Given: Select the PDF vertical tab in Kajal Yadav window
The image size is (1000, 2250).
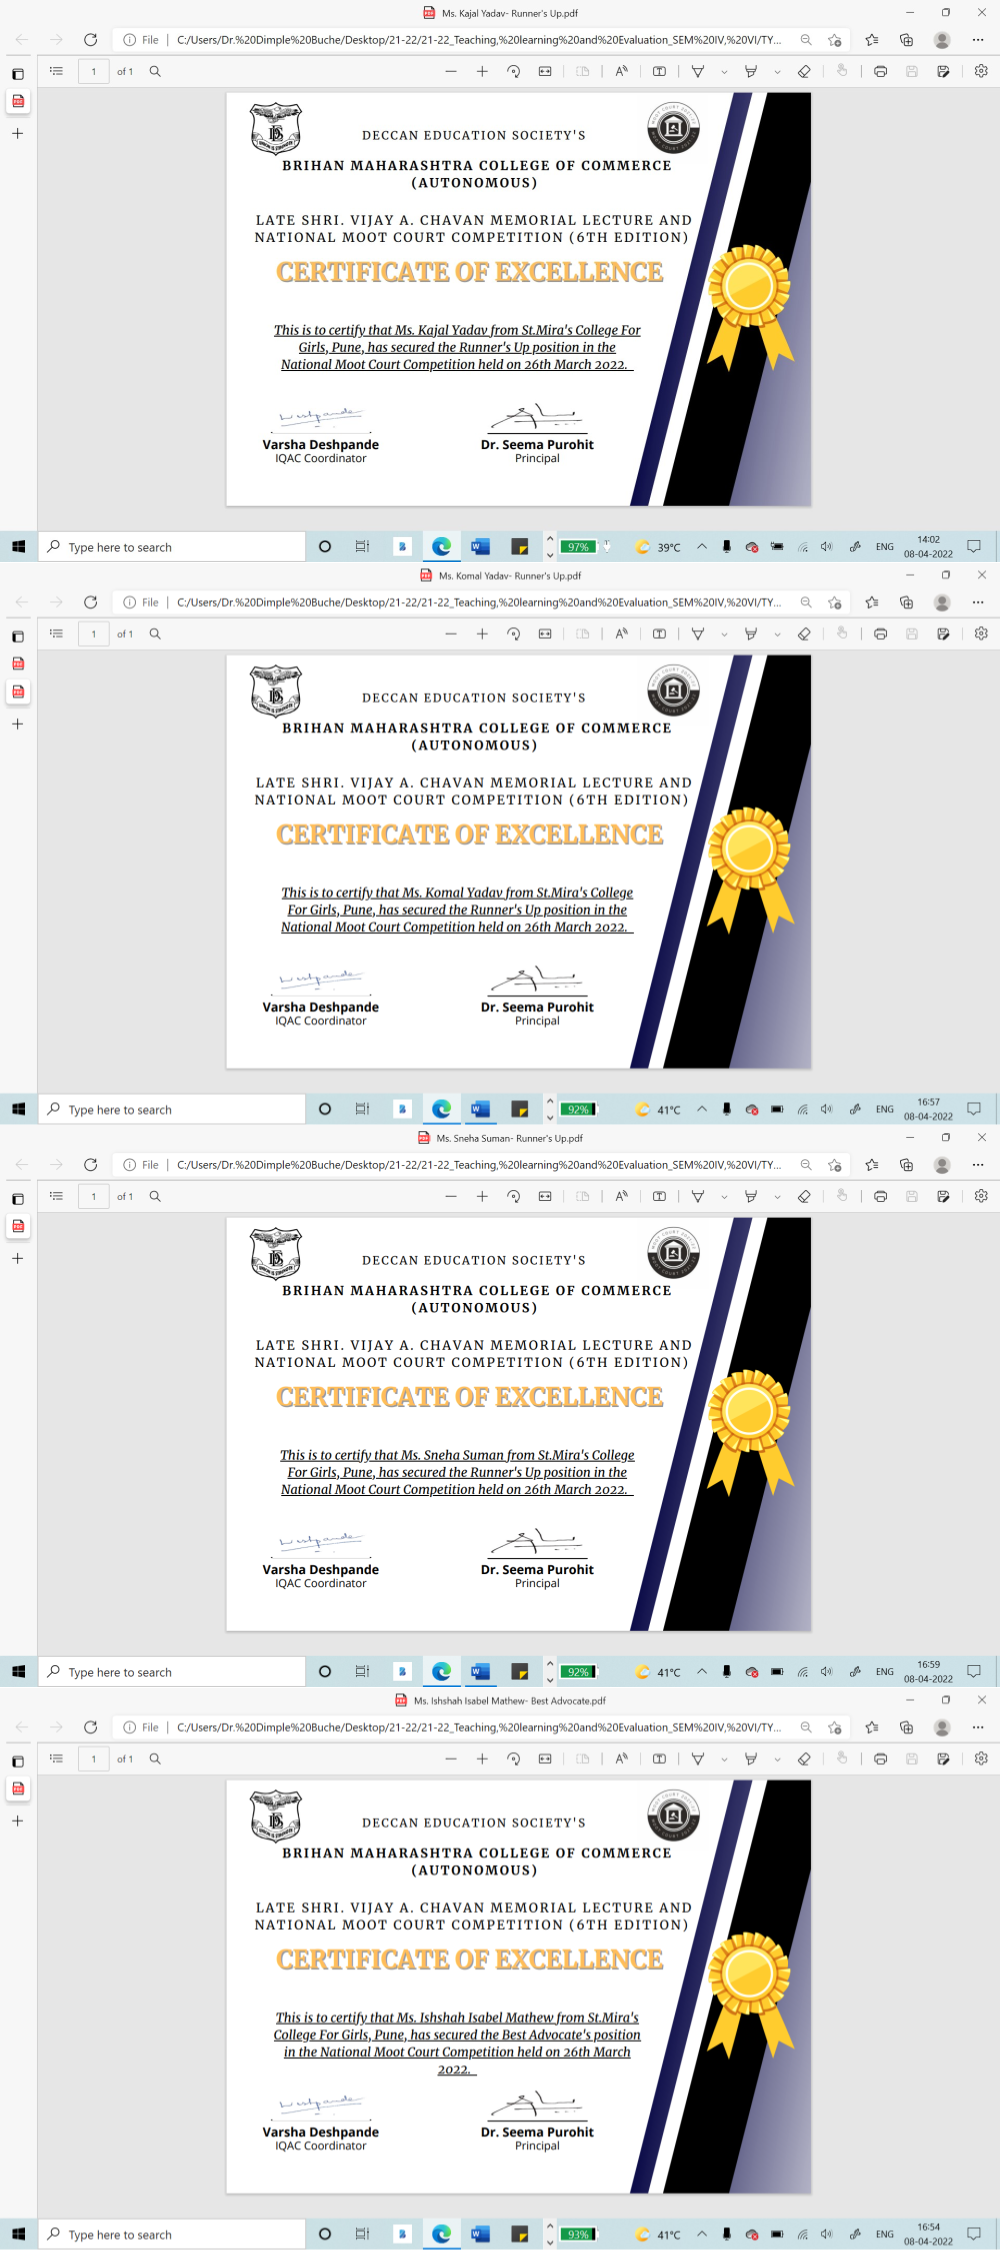Looking at the screenshot, I should coord(18,101).
